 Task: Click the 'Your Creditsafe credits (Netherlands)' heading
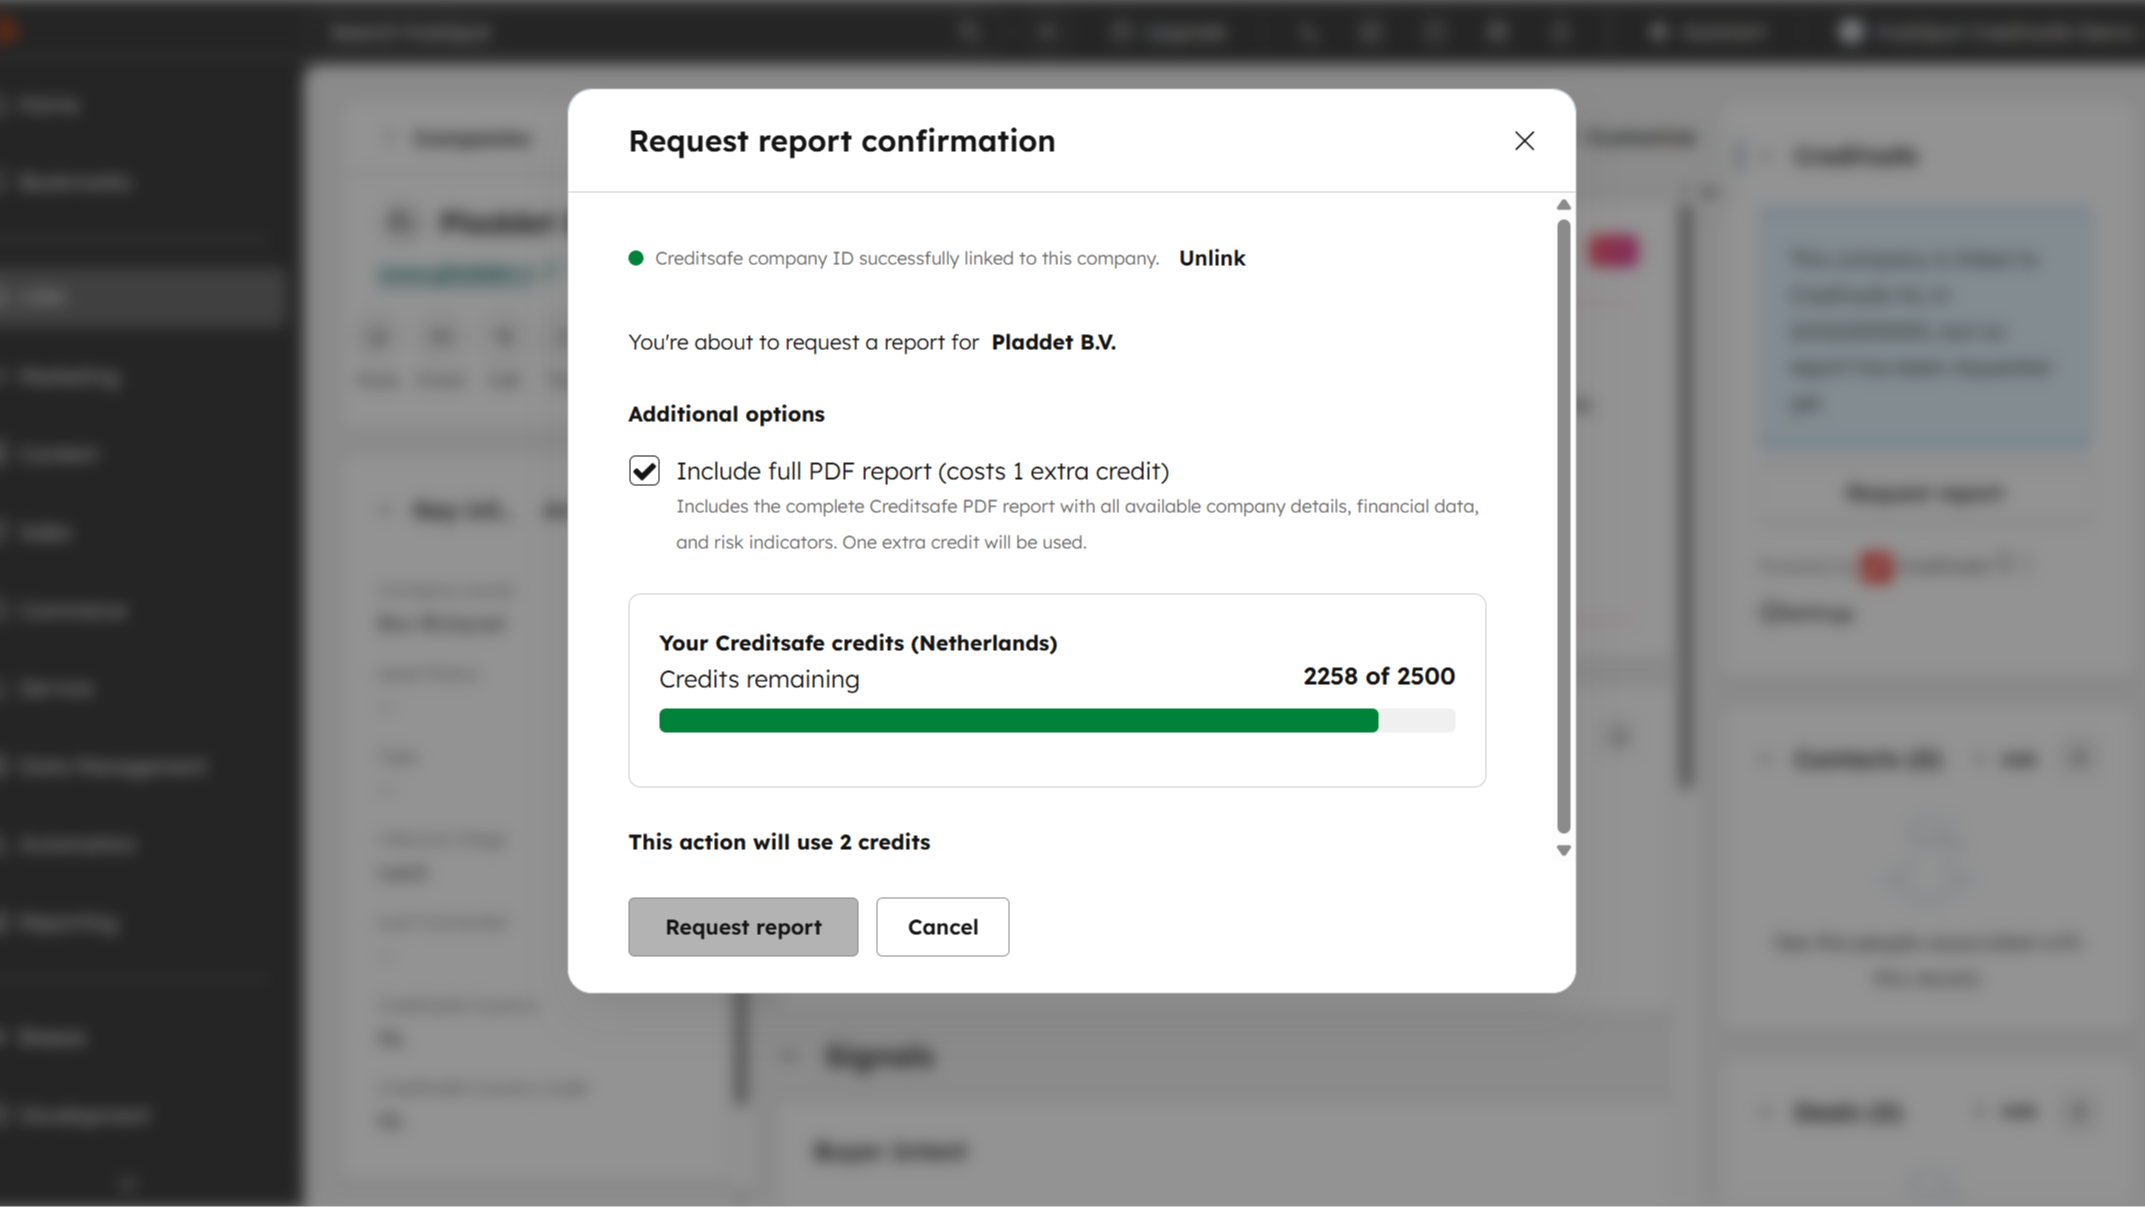coord(857,643)
